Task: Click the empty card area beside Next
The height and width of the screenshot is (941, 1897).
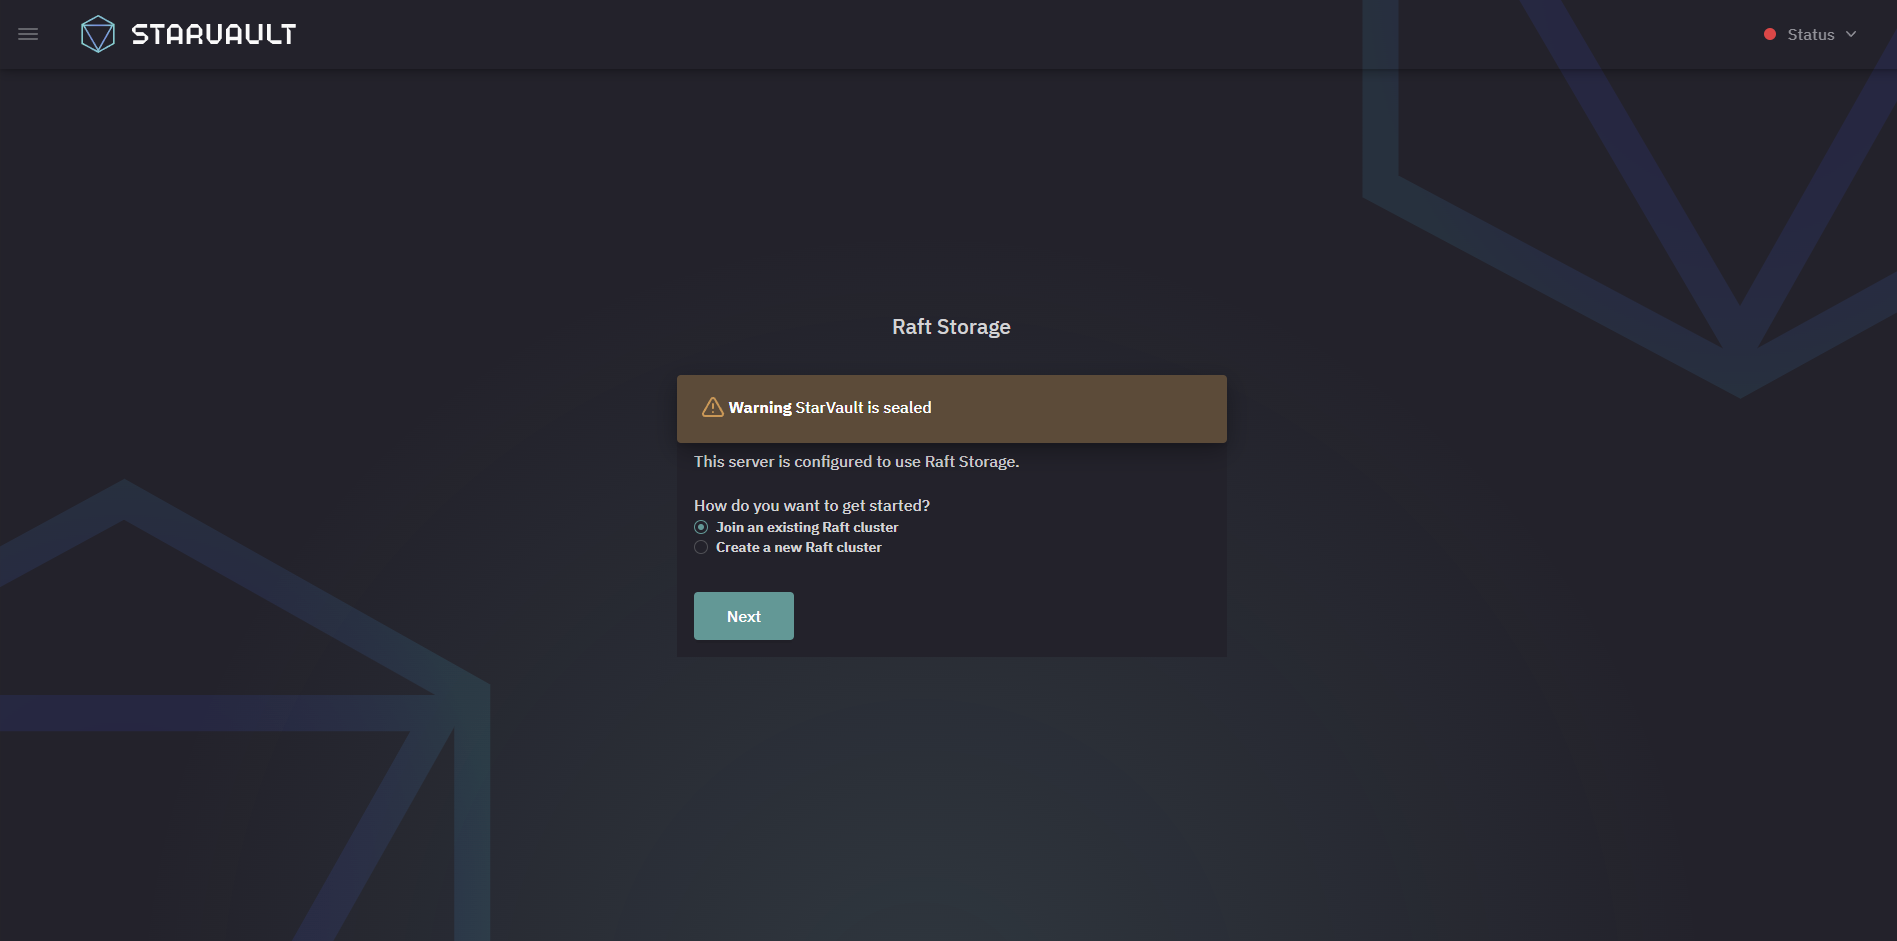Action: pos(1010,616)
